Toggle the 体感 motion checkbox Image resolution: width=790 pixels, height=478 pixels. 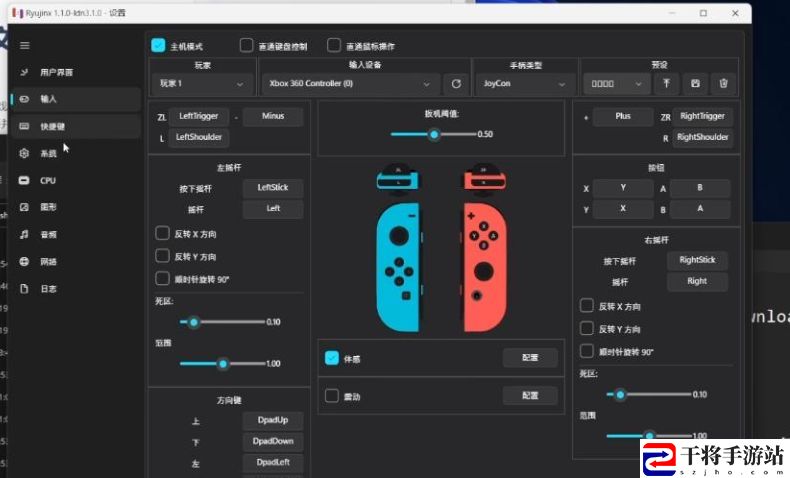click(x=332, y=358)
